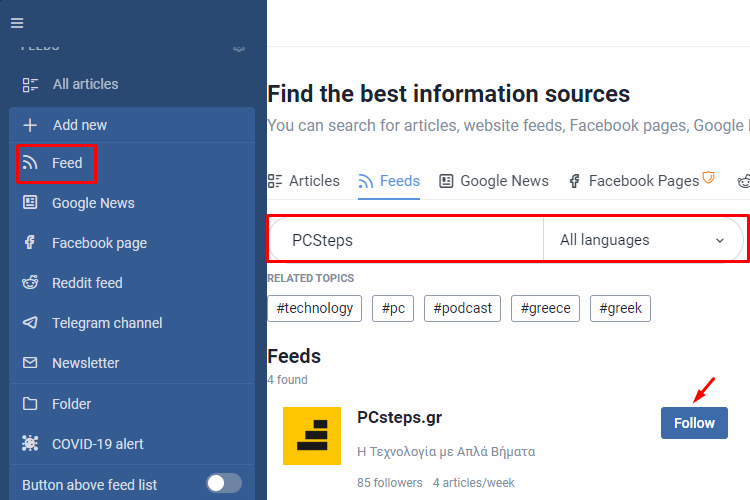Select Google News in sidebar

[x=132, y=203]
